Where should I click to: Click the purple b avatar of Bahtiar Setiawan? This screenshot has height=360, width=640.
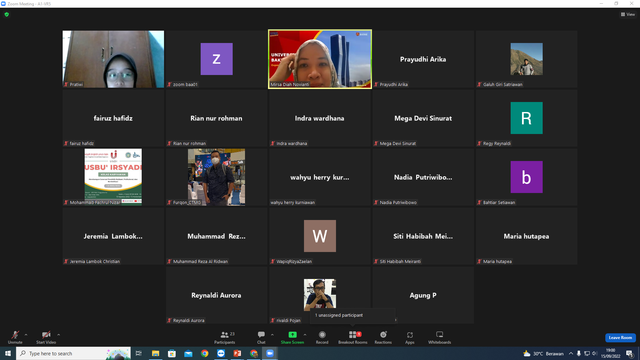pos(527,177)
